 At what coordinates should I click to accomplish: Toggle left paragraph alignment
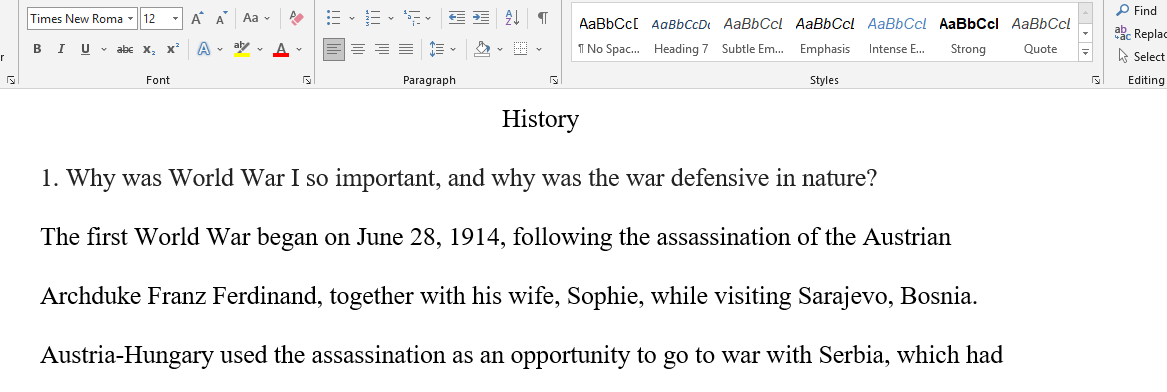pyautogui.click(x=334, y=49)
